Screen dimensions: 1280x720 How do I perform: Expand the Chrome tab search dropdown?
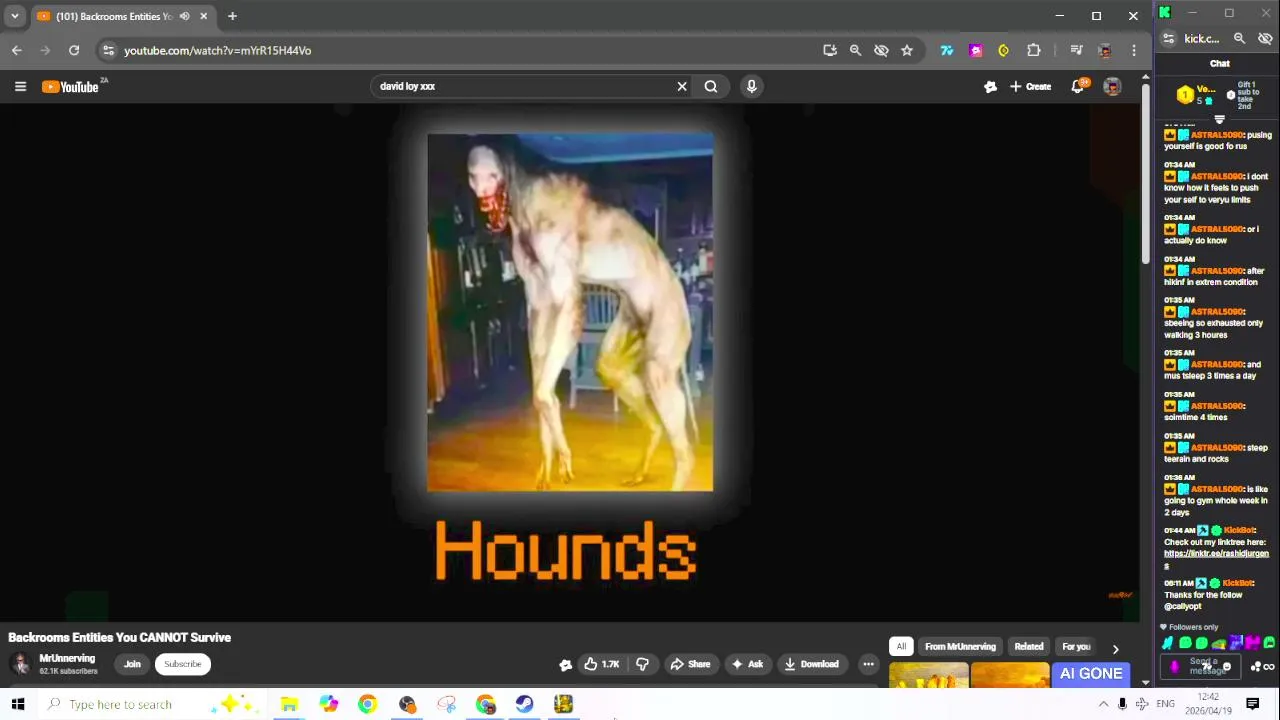14,16
